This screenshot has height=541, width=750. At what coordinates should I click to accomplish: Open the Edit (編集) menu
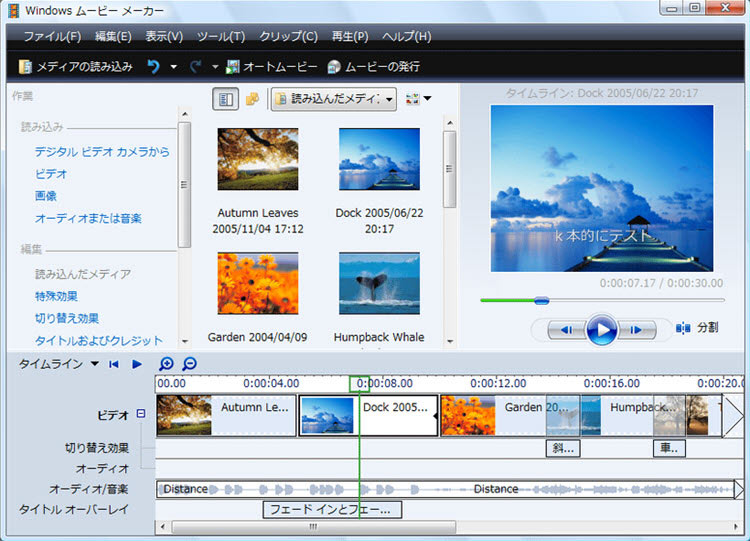[113, 36]
